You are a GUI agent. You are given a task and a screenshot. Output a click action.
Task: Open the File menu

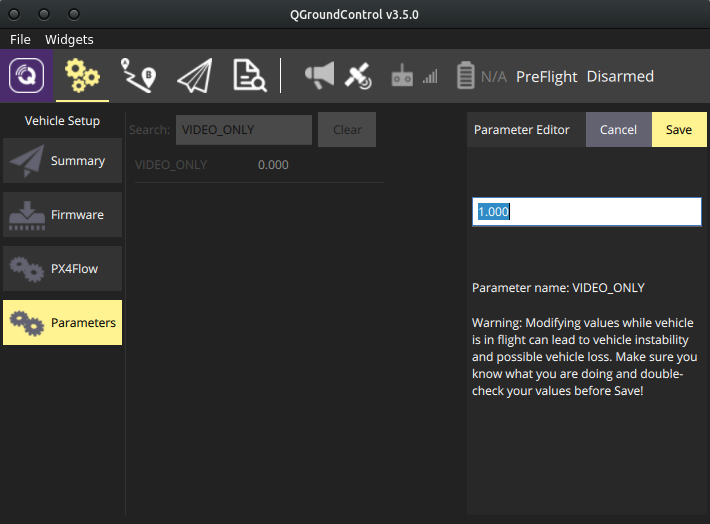[20, 39]
